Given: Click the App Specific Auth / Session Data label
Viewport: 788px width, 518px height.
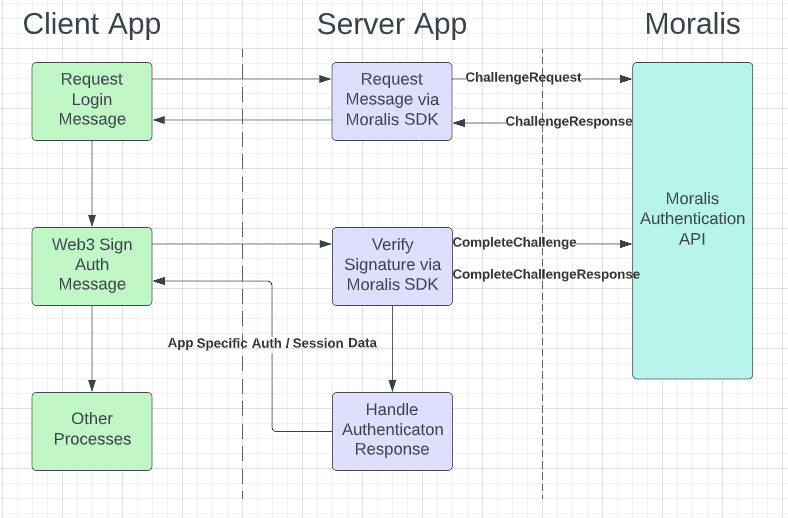Looking at the screenshot, I should pos(272,343).
